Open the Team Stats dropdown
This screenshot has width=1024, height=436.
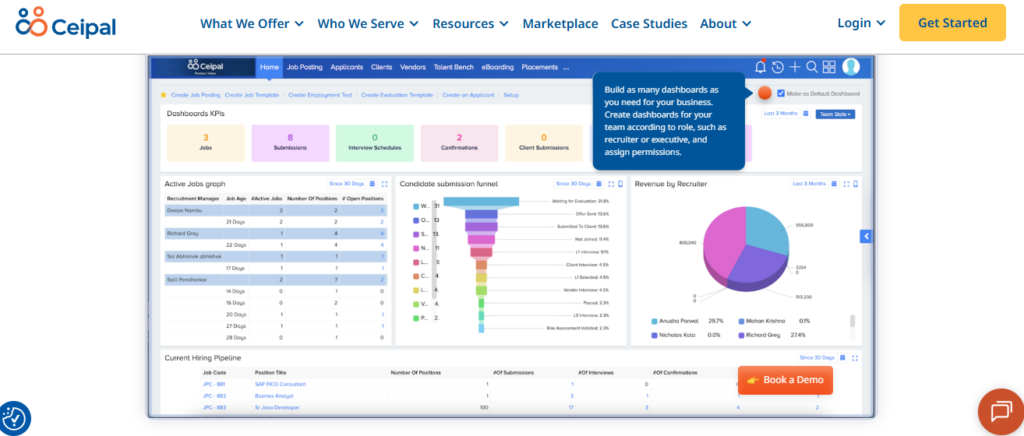pos(835,114)
